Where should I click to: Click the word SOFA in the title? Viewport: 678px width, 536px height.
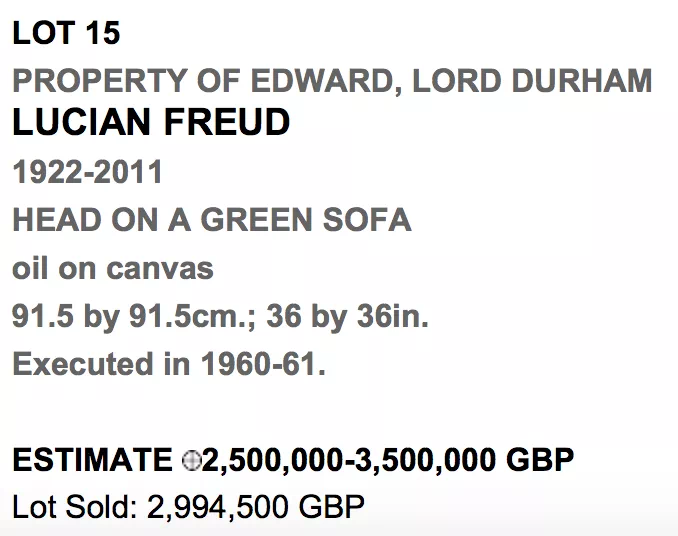pos(367,220)
